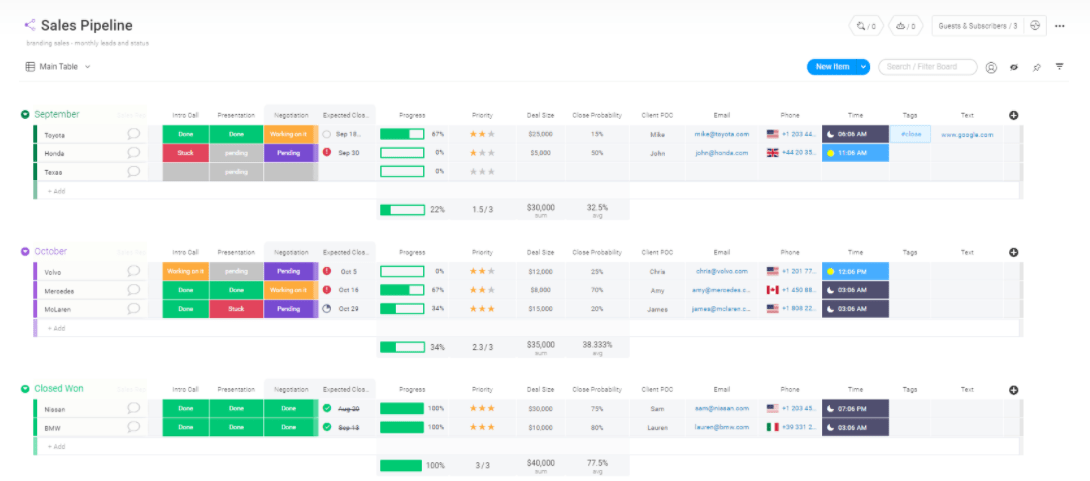Toggle hidden columns eye icon
The width and height of the screenshot is (1090, 481).
(x=1014, y=67)
